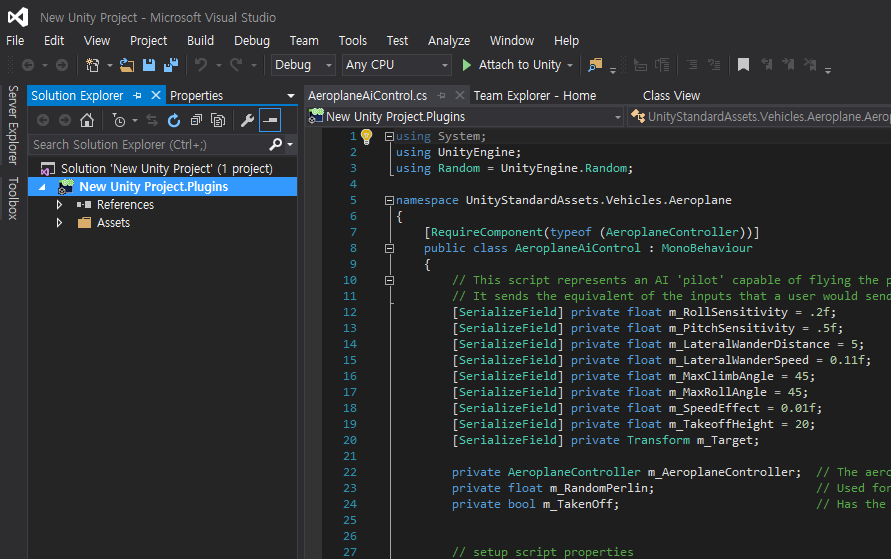
Task: Open the Solution Explorer search options arrow
Action: 290,145
